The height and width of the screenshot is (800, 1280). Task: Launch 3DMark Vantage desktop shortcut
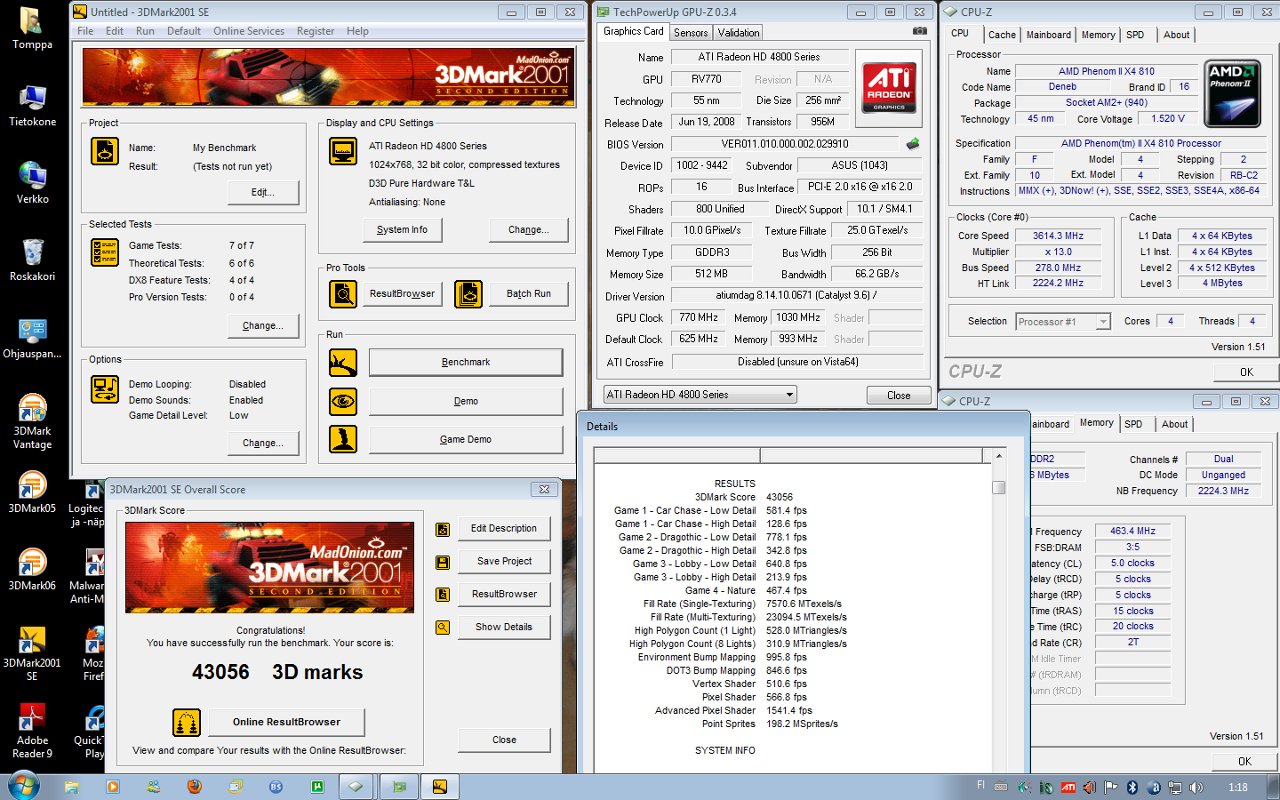(32, 422)
